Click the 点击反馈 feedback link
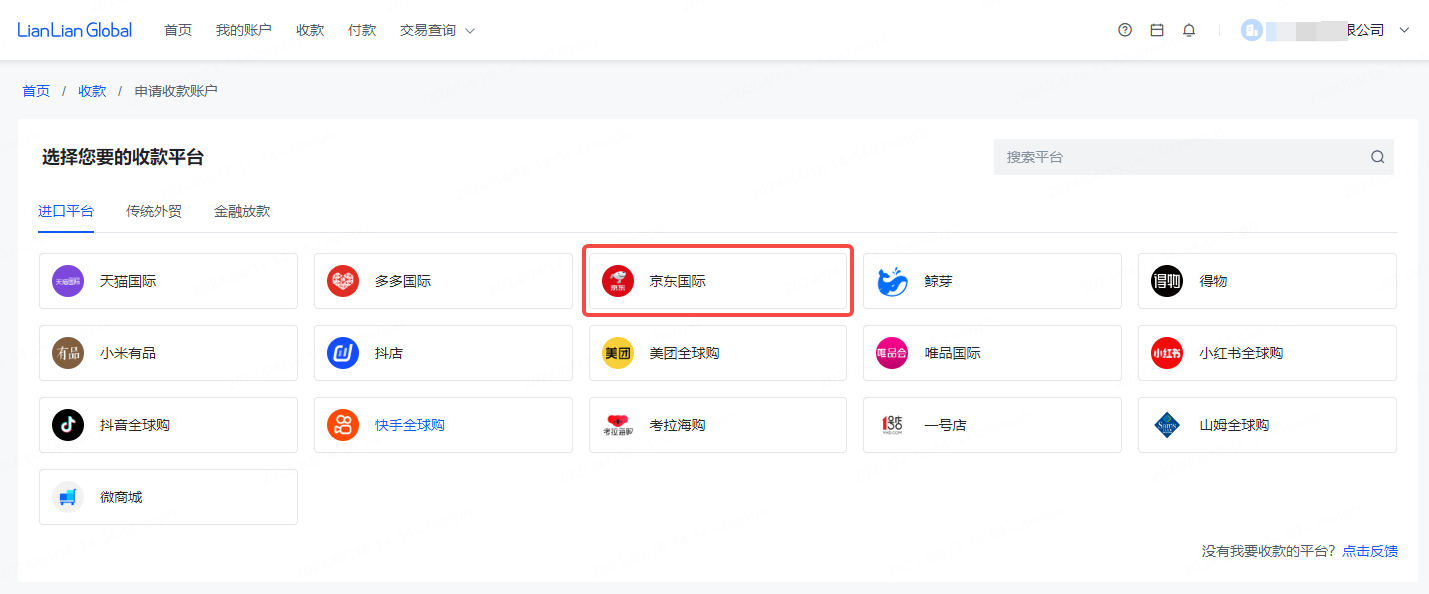 click(x=1370, y=551)
